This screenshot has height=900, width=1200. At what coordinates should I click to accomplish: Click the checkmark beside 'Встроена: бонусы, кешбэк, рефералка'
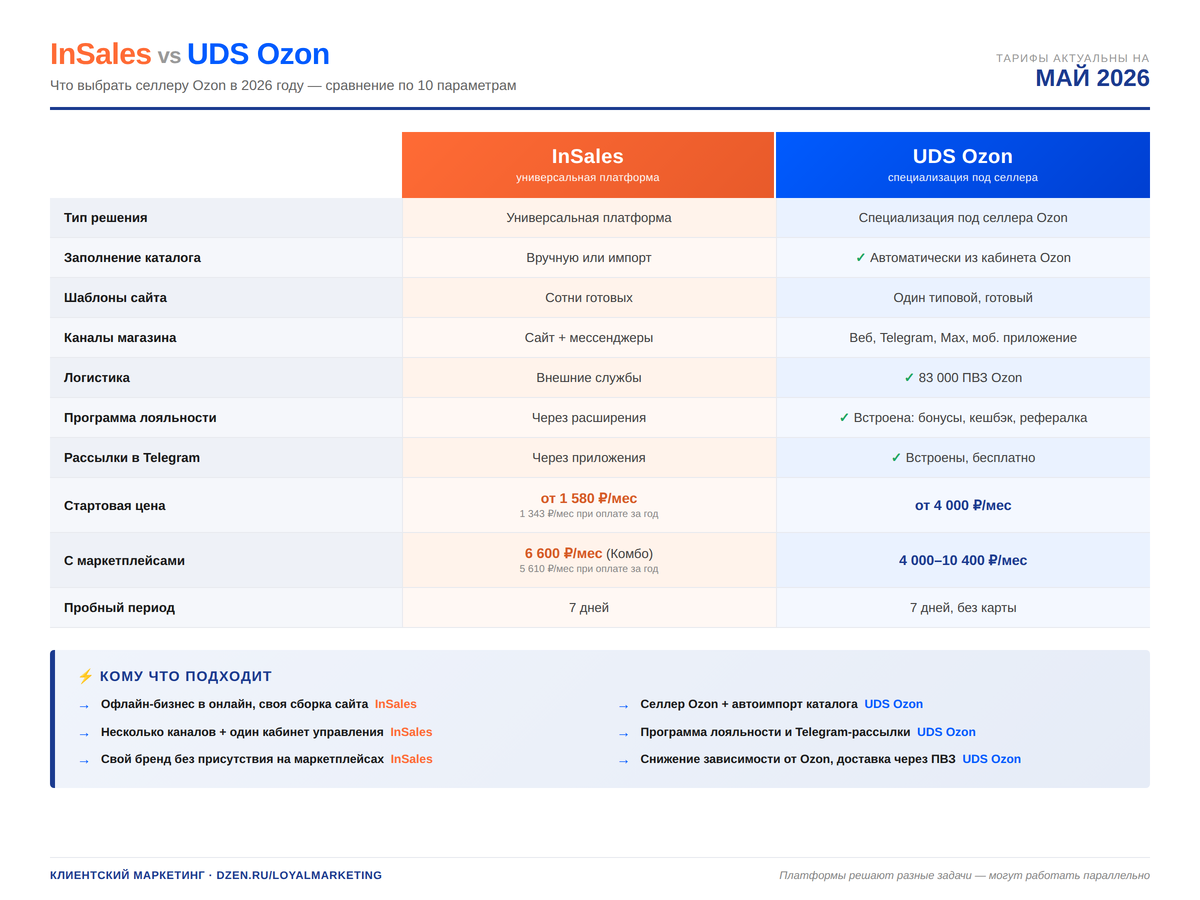845,418
